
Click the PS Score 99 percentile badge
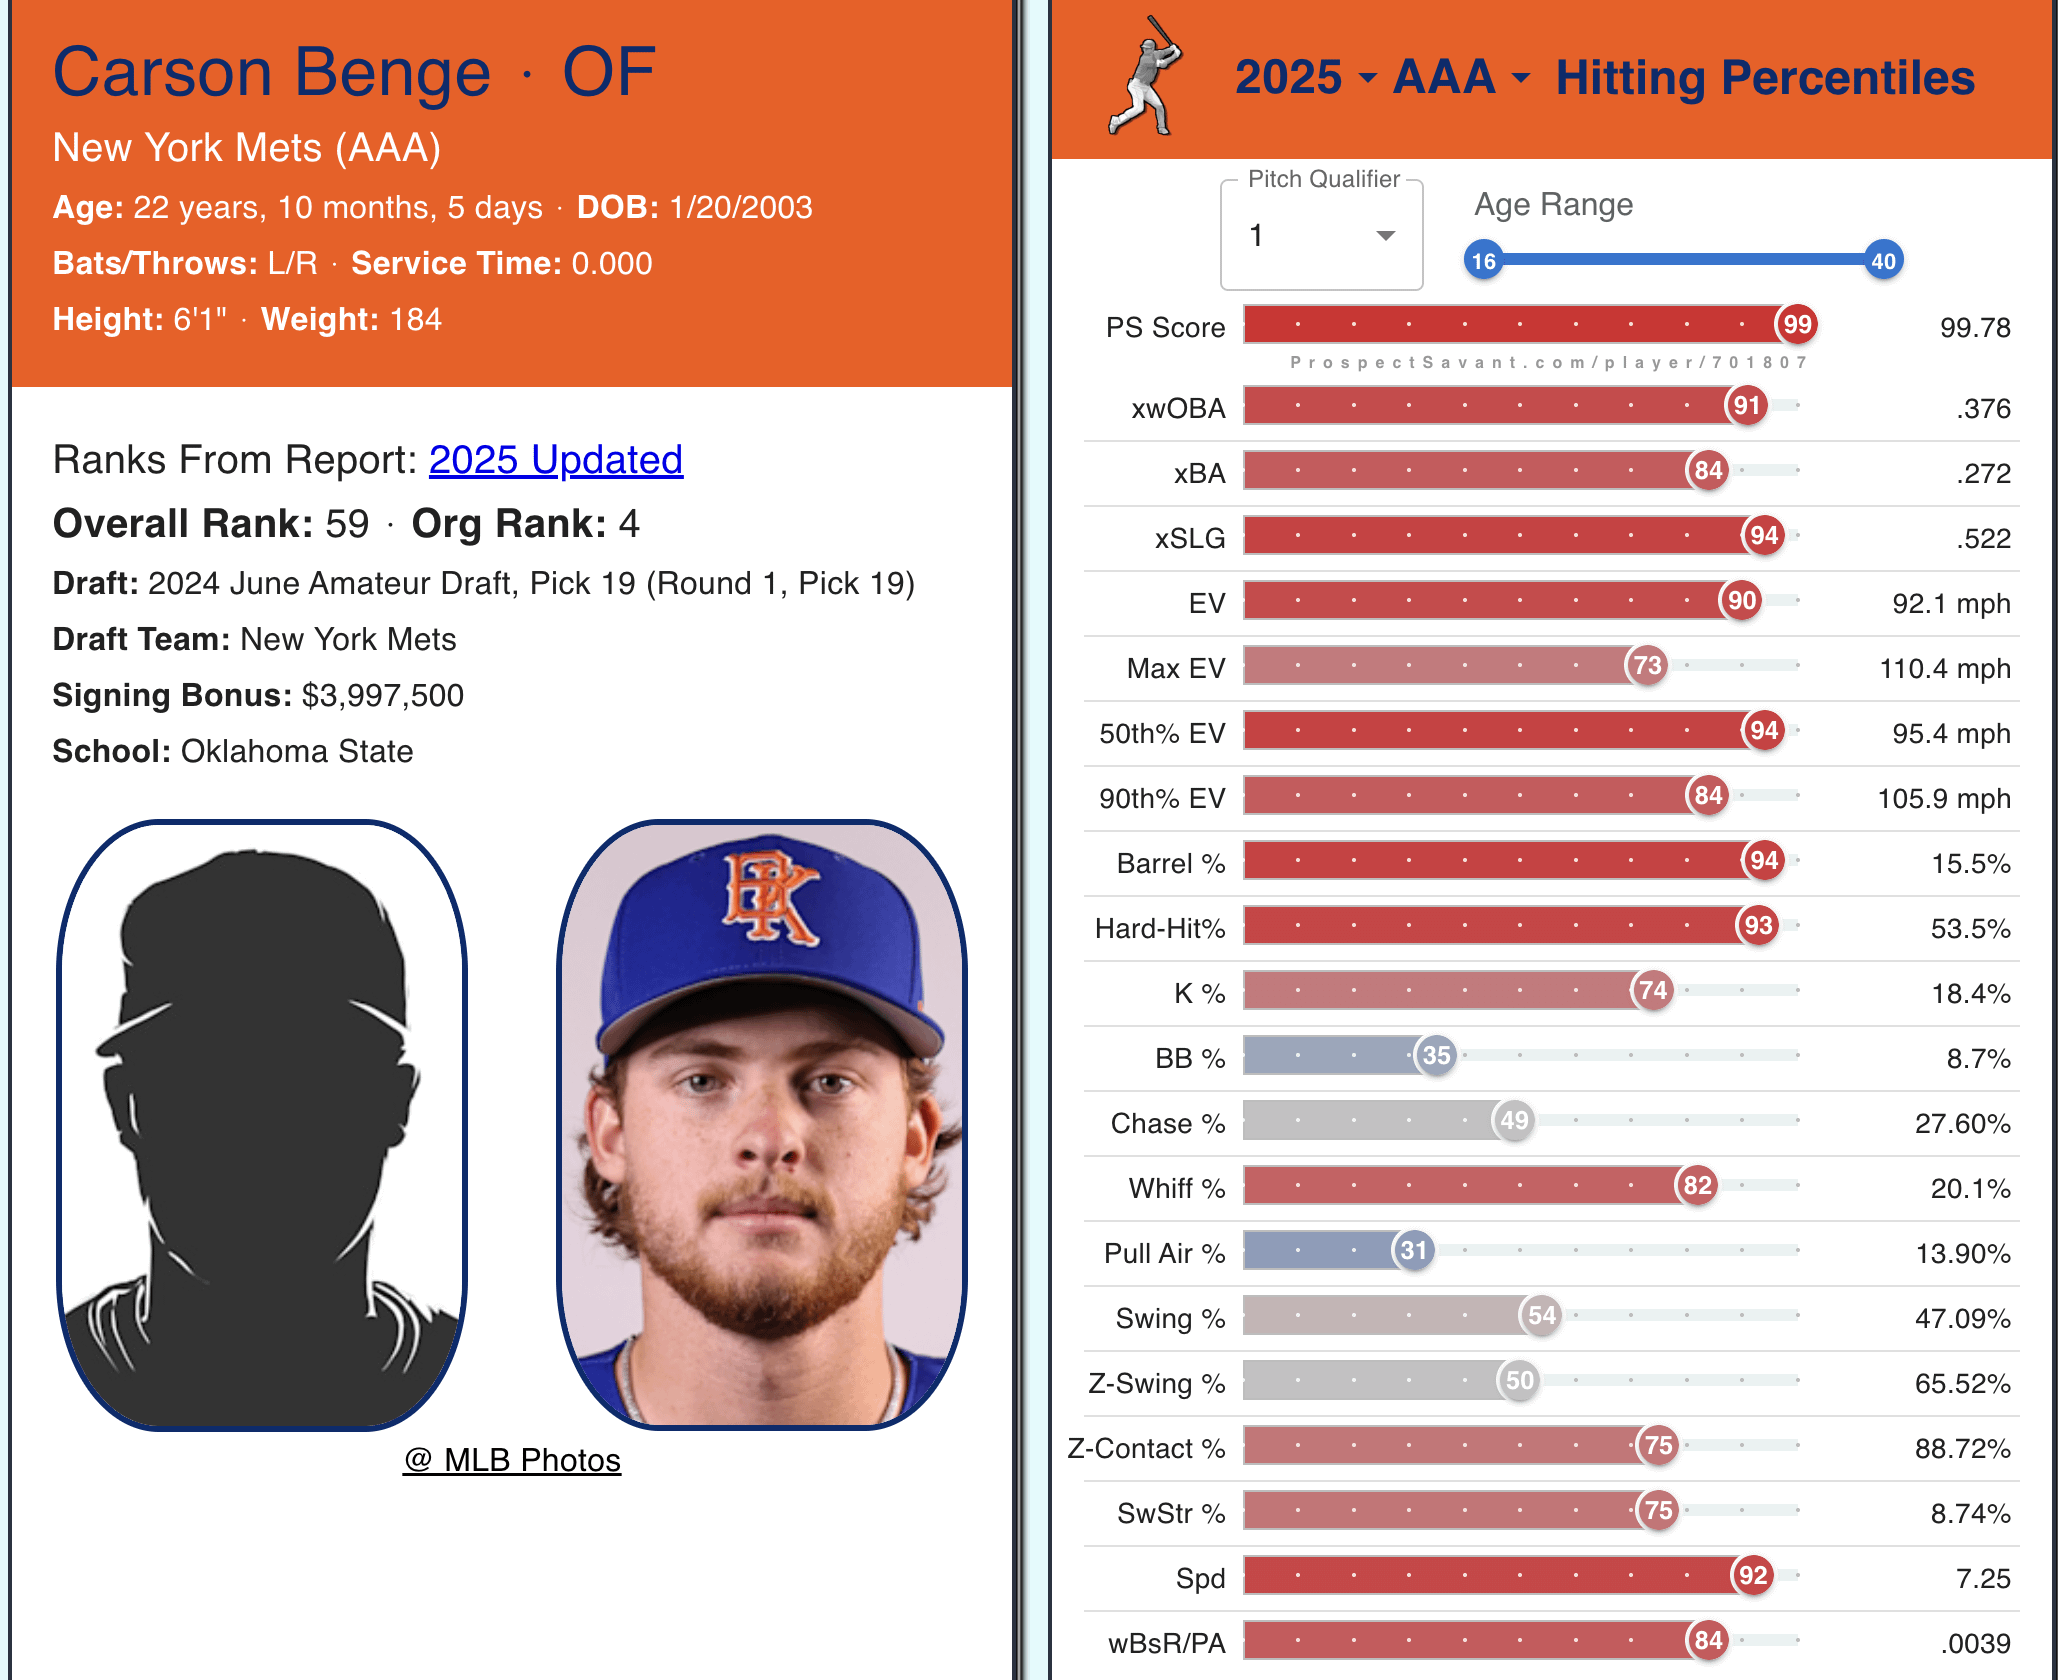point(1797,324)
